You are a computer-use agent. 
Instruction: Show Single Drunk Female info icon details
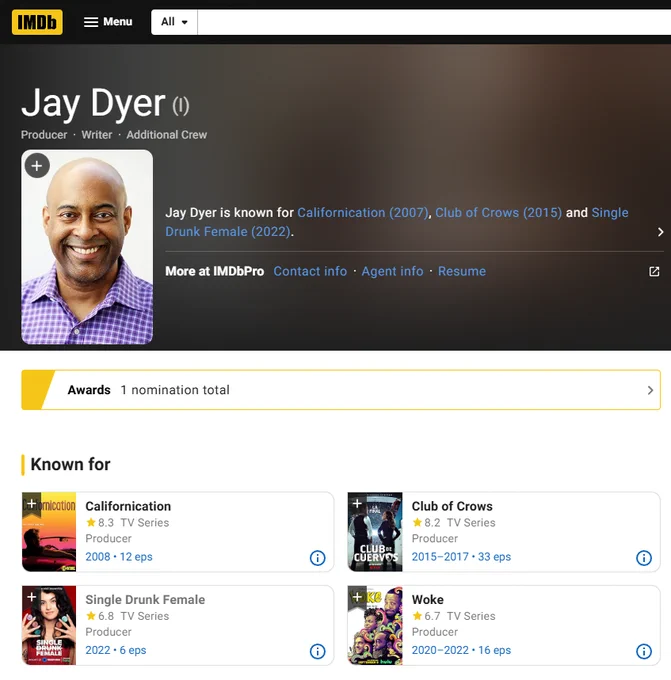click(317, 651)
